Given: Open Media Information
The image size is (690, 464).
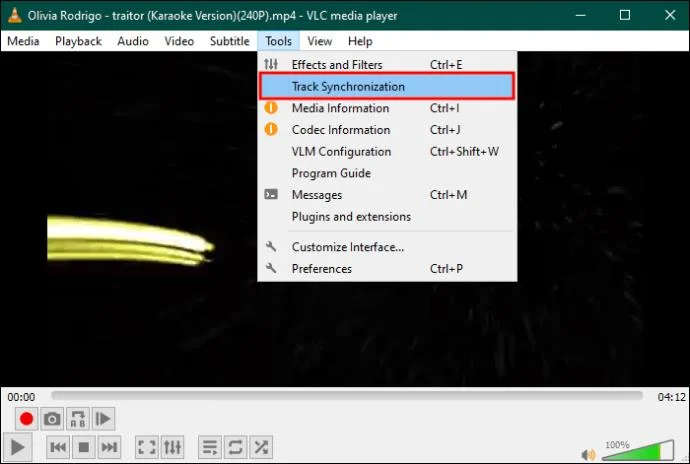Looking at the screenshot, I should tap(387, 108).
